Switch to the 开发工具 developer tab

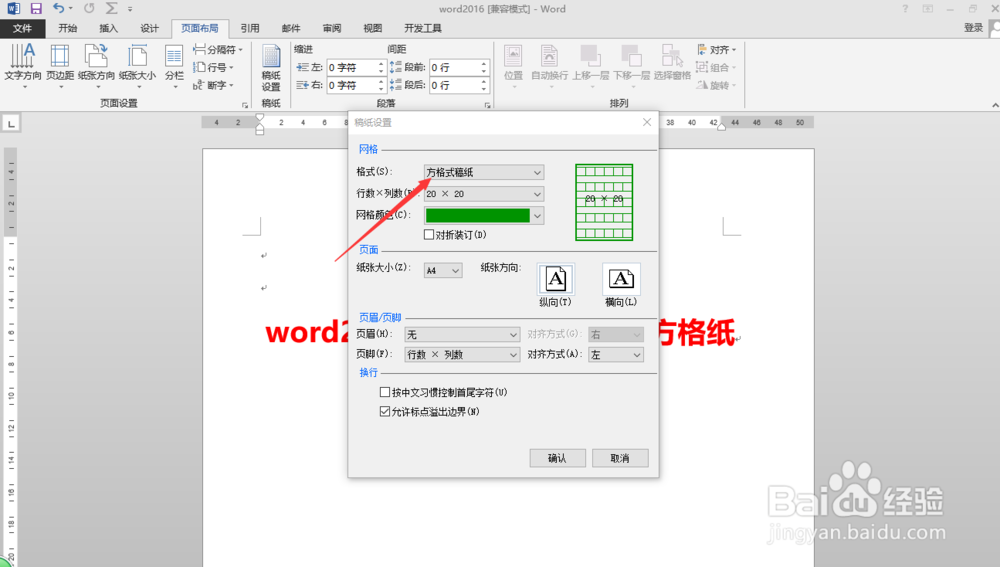click(x=423, y=28)
